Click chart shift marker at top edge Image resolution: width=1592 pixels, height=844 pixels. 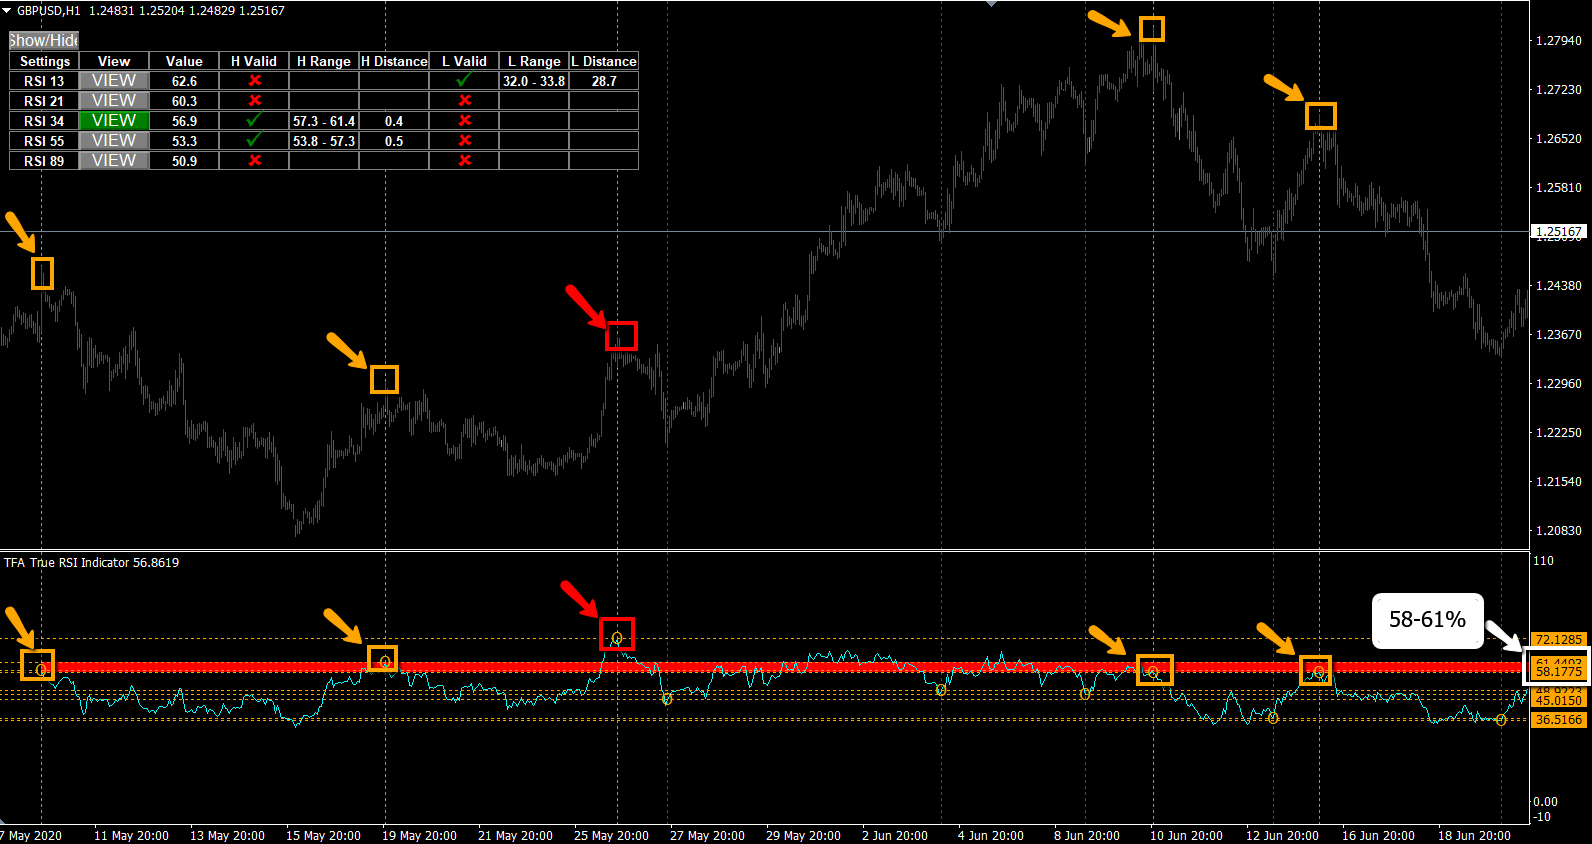click(991, 4)
